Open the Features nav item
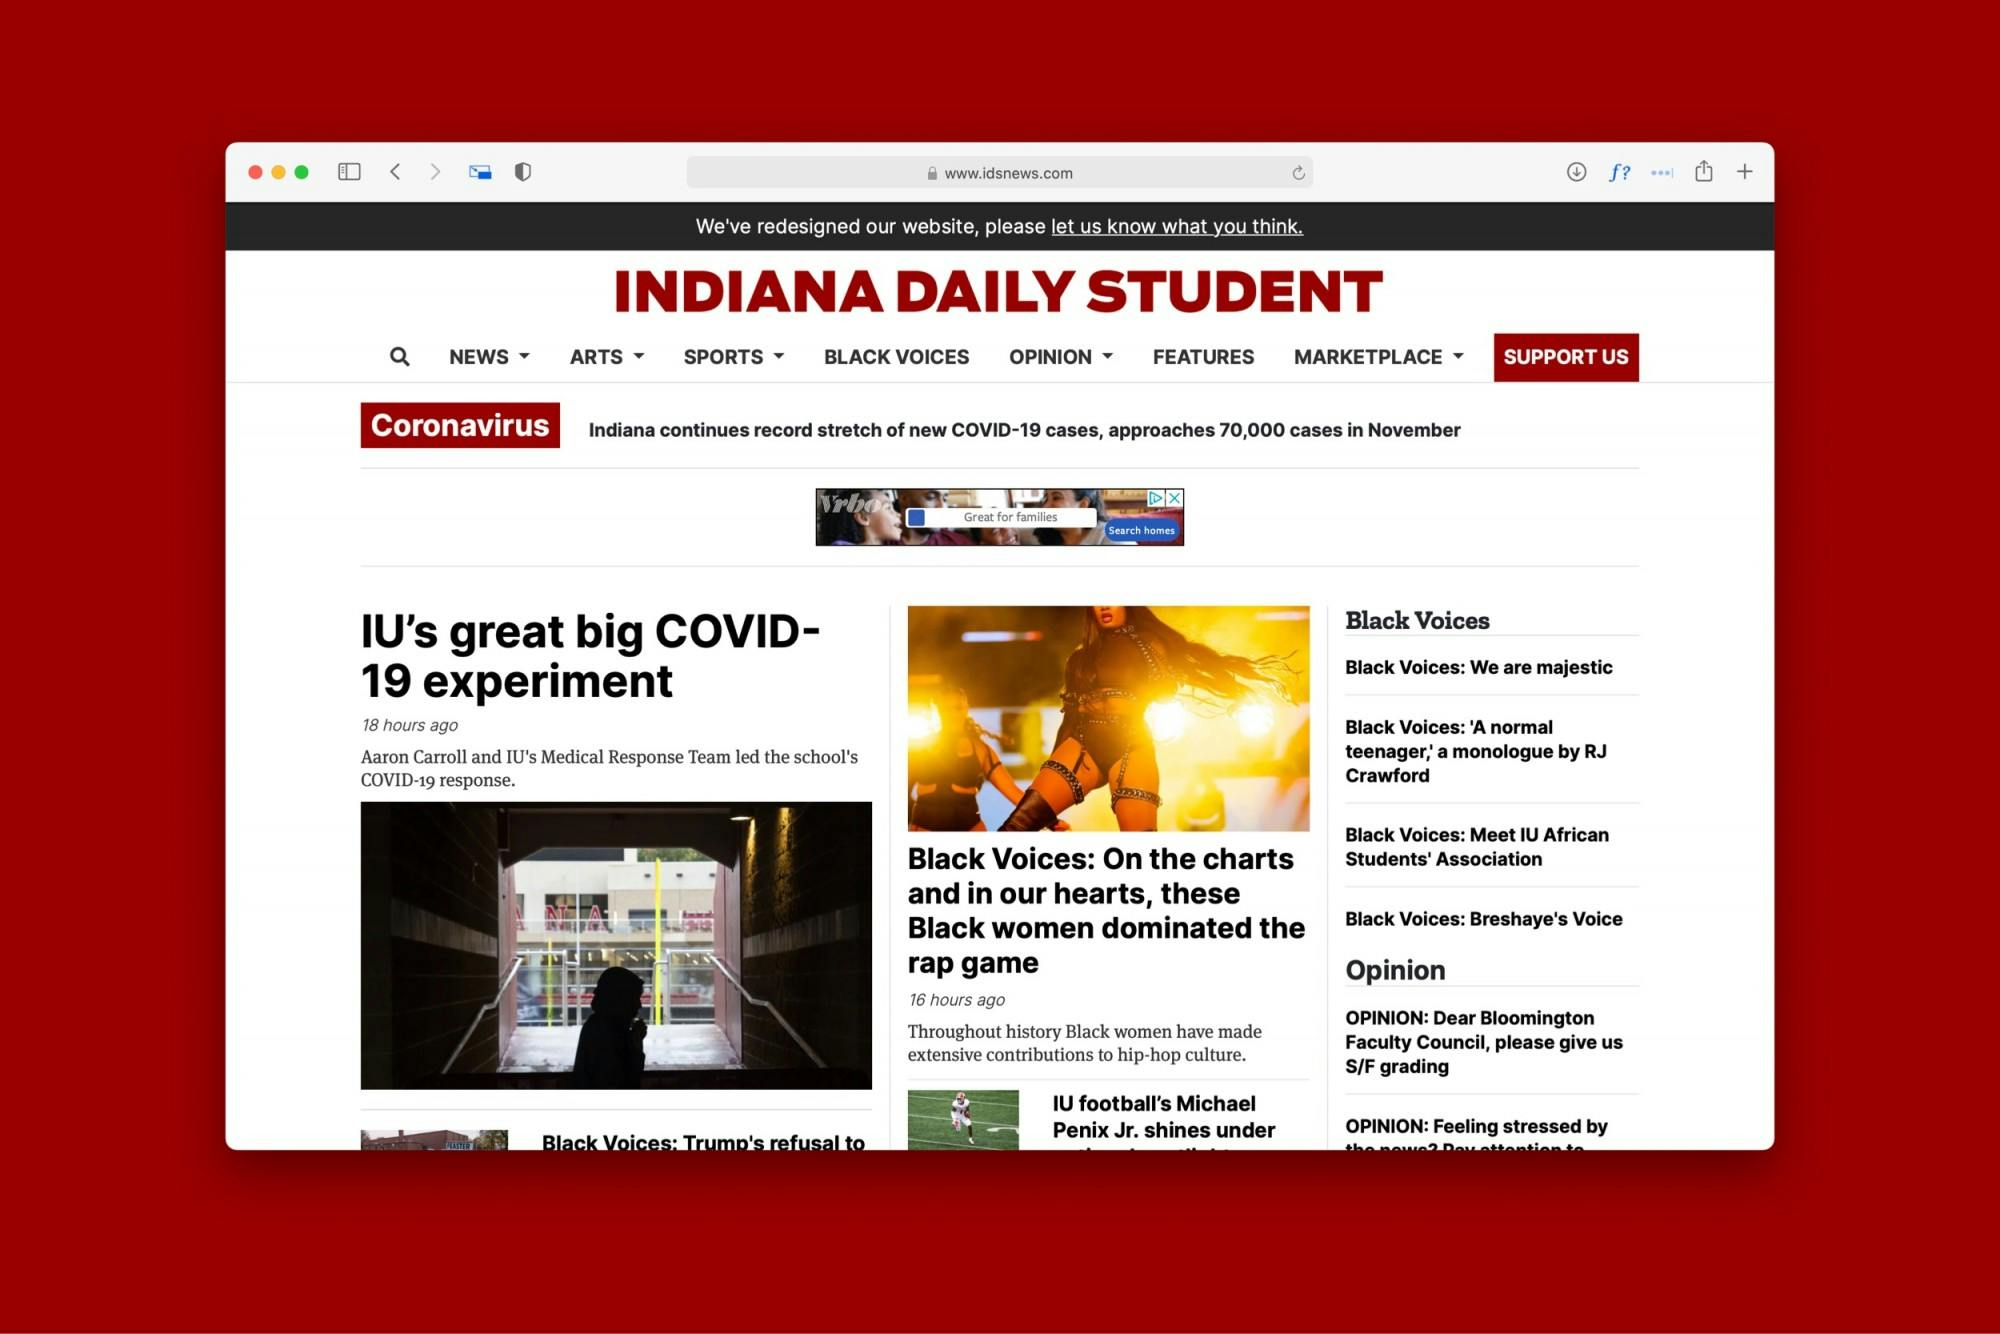 click(x=1203, y=357)
